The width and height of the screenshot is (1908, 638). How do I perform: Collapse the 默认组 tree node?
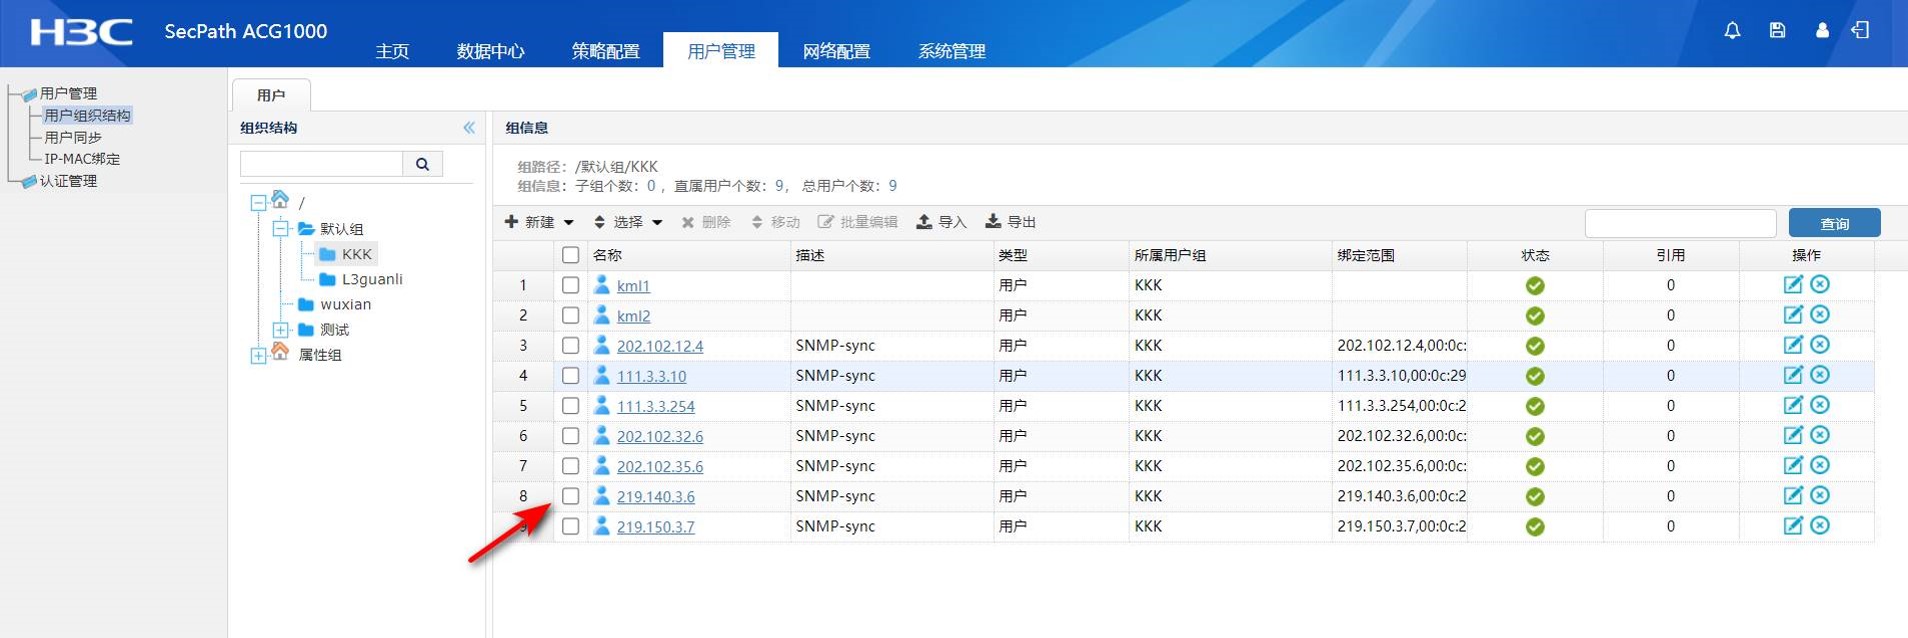tap(281, 229)
